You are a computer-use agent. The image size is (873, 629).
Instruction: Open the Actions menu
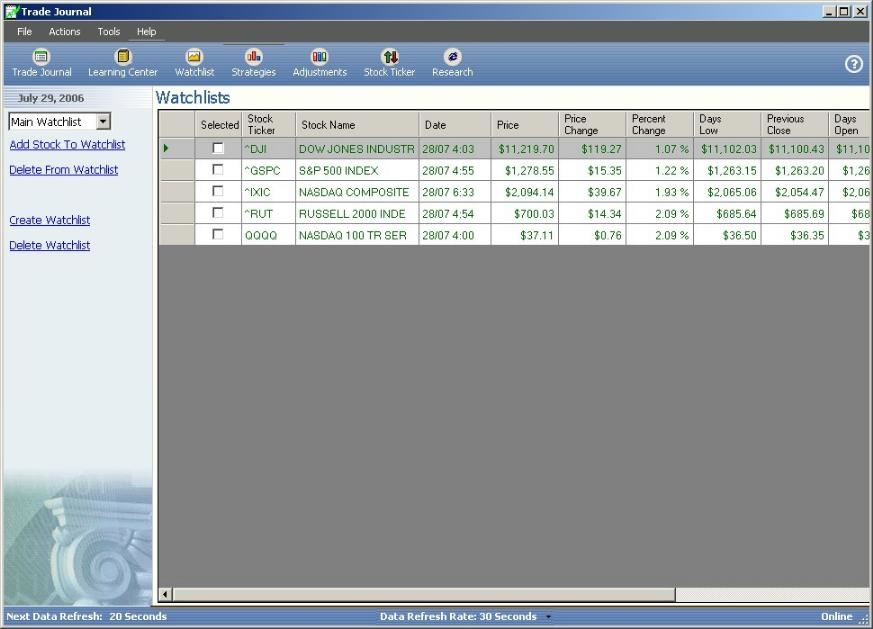coord(65,32)
